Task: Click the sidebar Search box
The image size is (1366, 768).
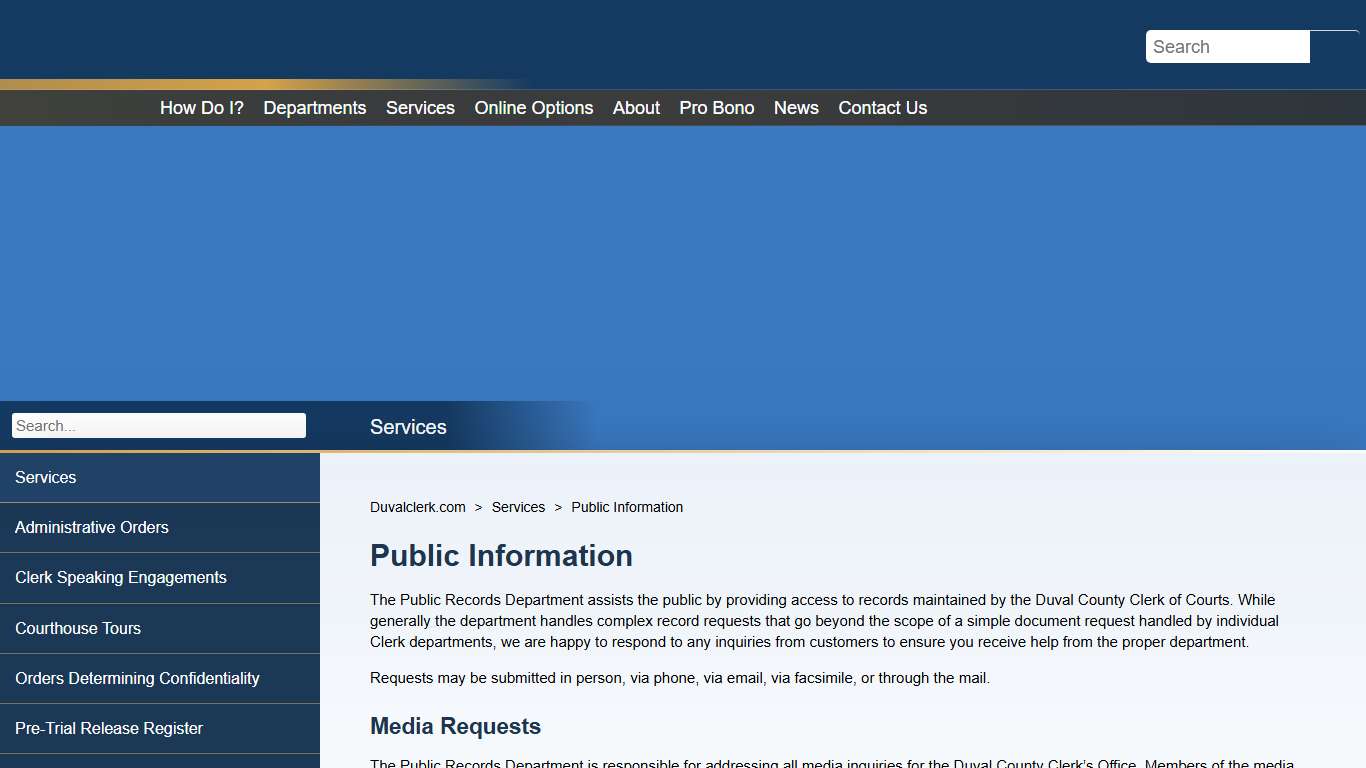Action: click(158, 425)
